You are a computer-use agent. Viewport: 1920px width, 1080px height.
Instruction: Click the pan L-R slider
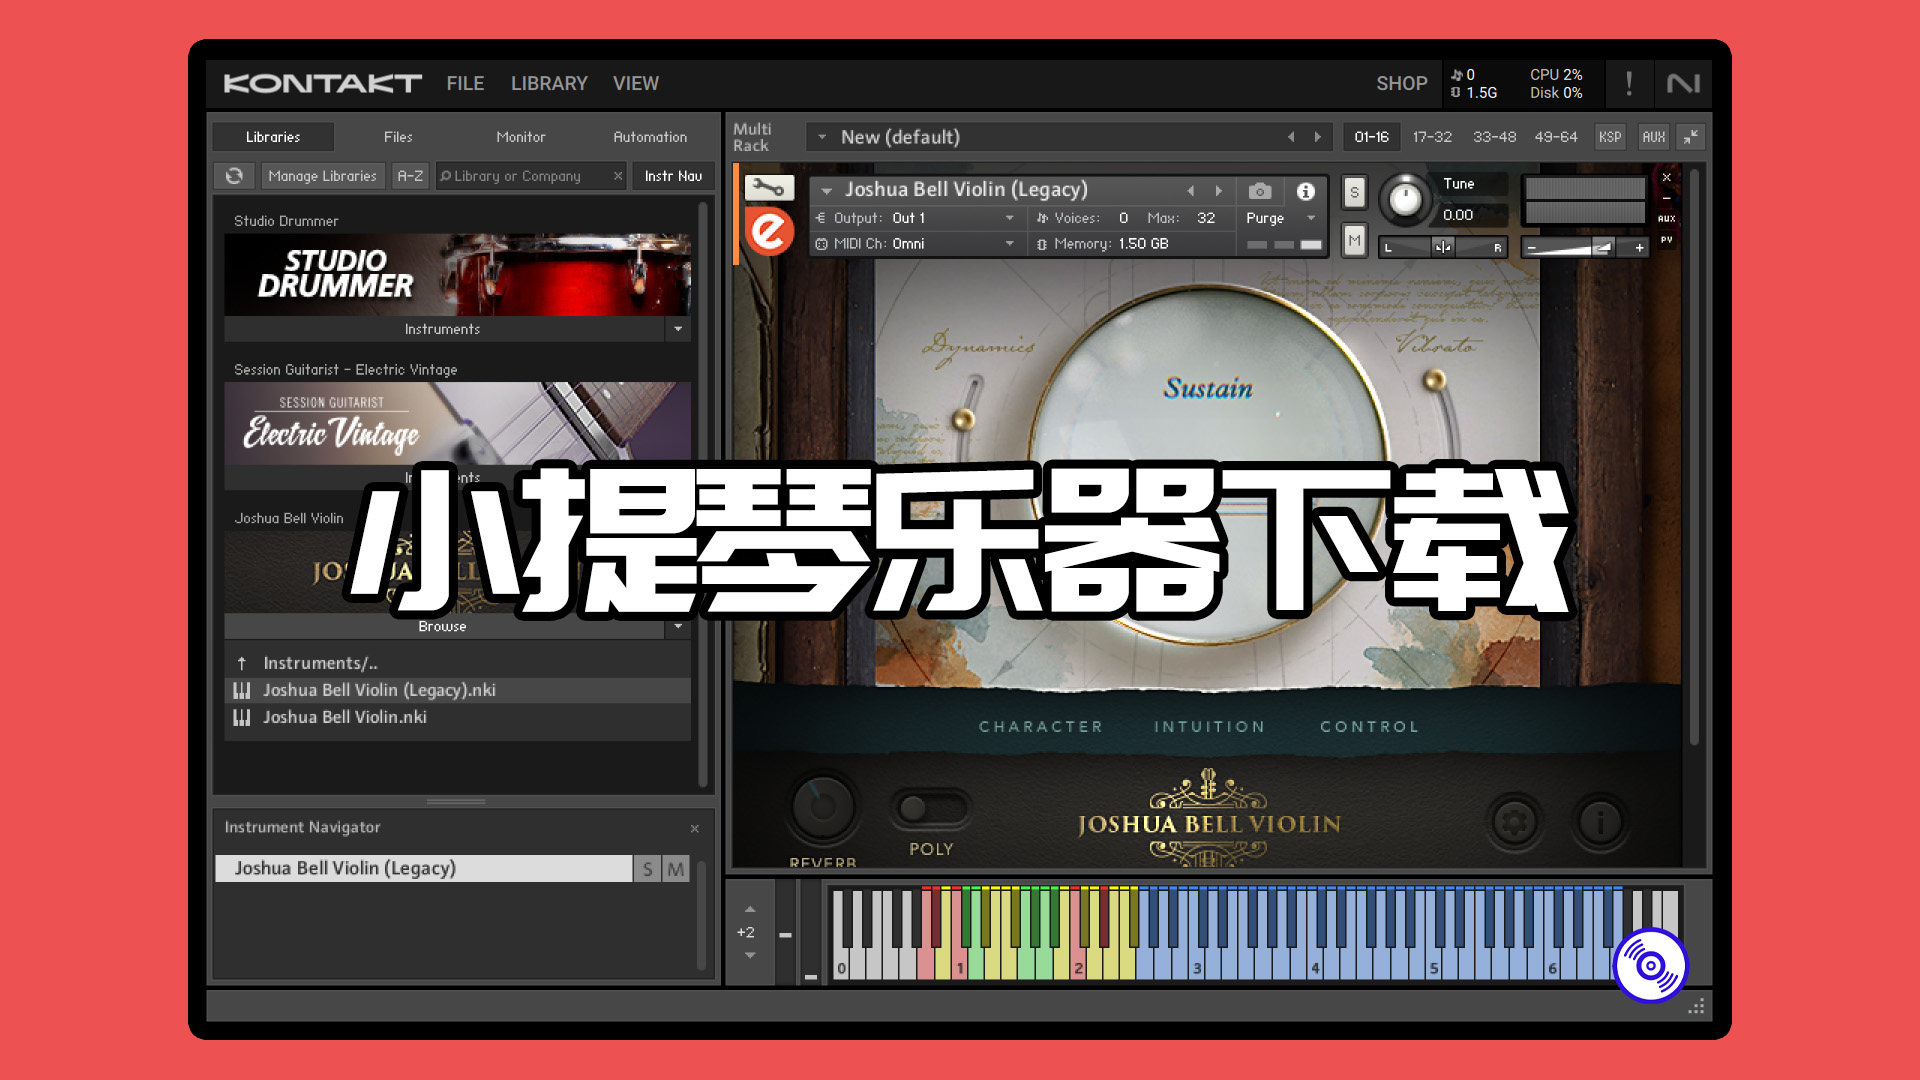tap(1443, 247)
